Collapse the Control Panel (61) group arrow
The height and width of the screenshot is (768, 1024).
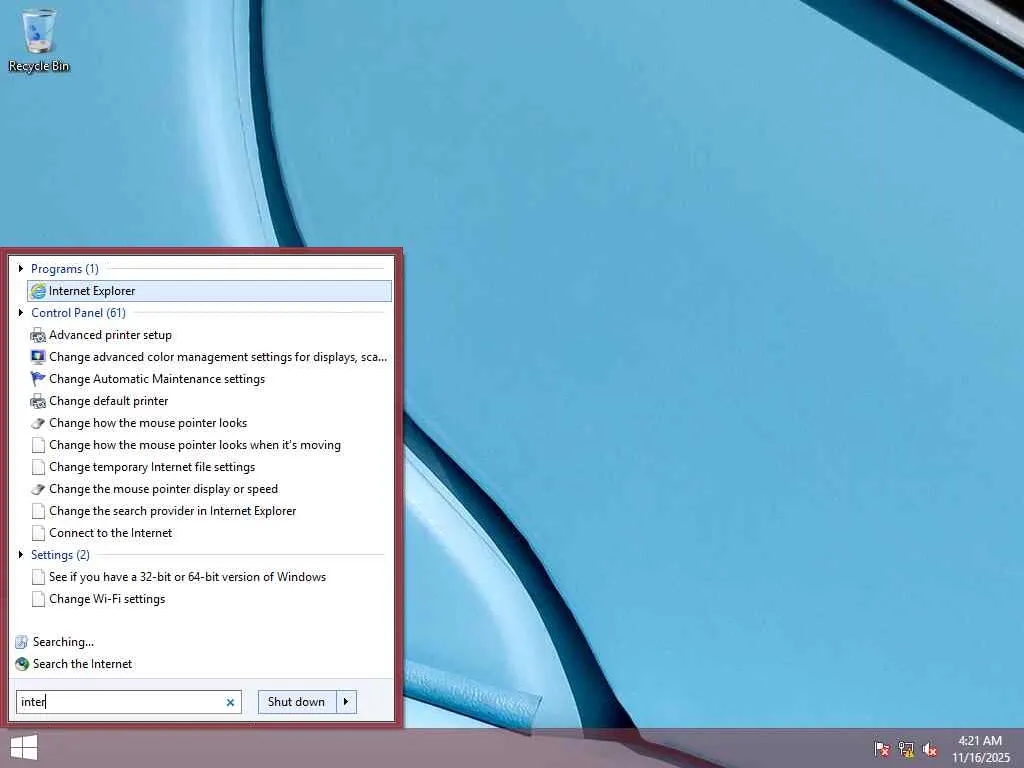[x=21, y=313]
